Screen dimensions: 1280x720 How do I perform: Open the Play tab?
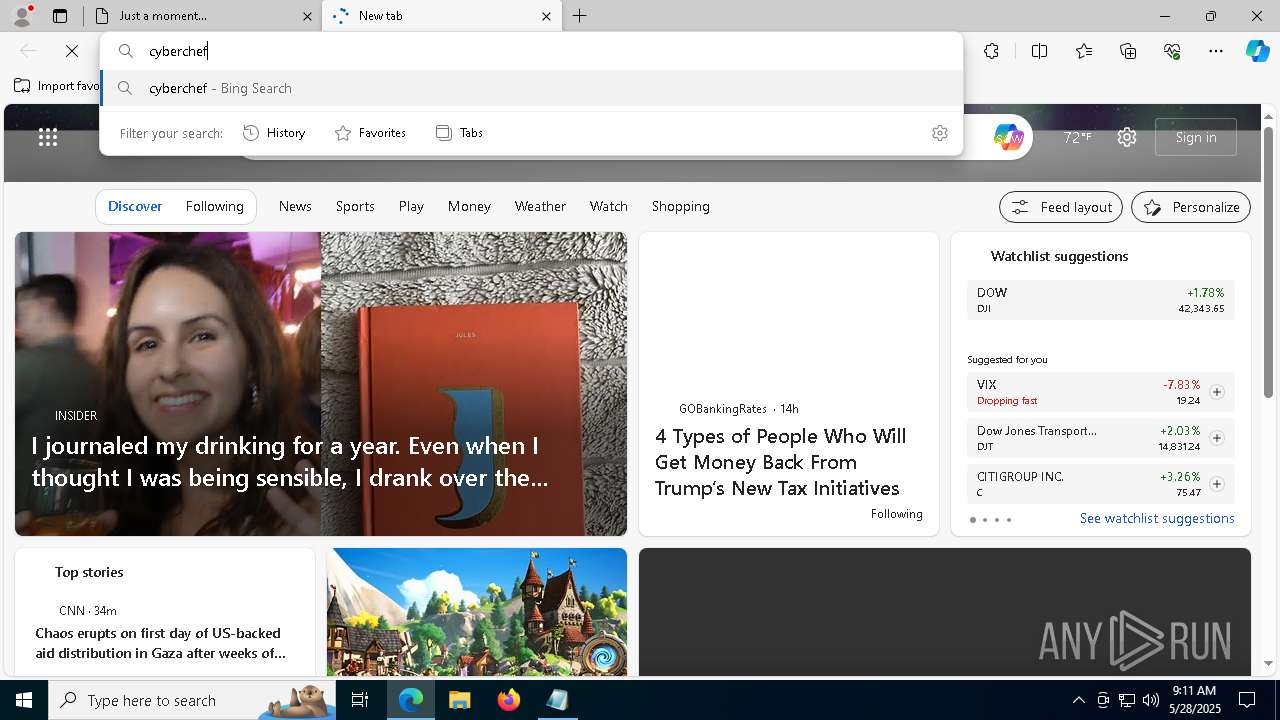coord(411,206)
